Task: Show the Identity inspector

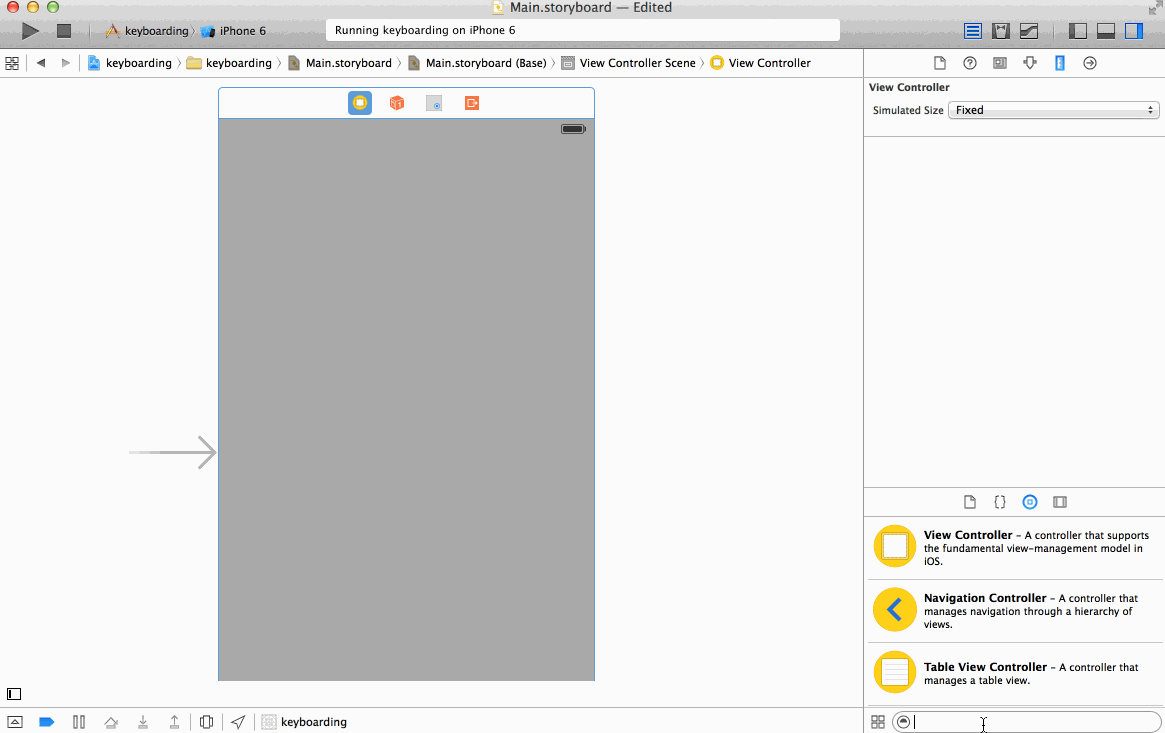Action: tap(1000, 63)
